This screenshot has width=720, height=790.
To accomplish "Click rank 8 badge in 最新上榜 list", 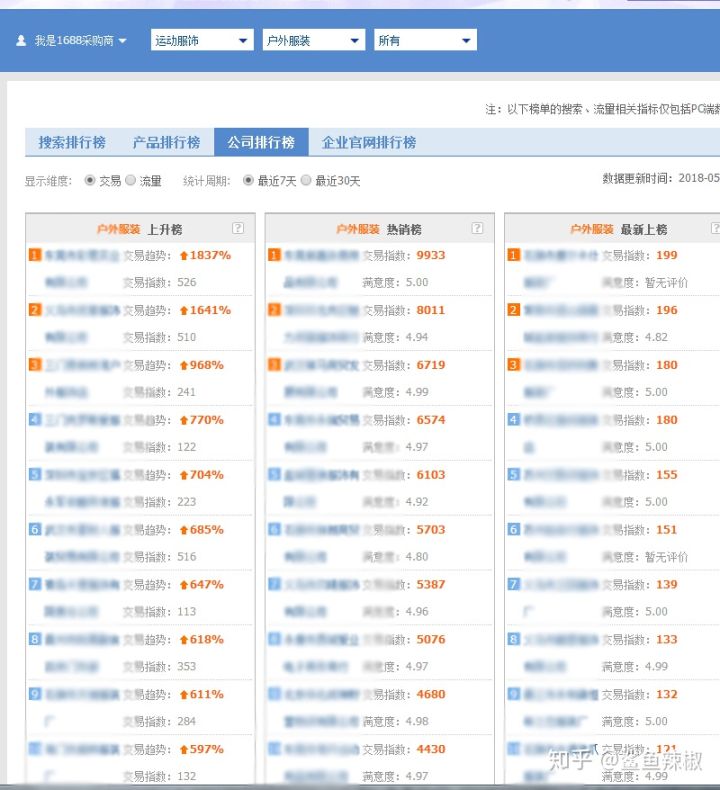I will tap(513, 639).
